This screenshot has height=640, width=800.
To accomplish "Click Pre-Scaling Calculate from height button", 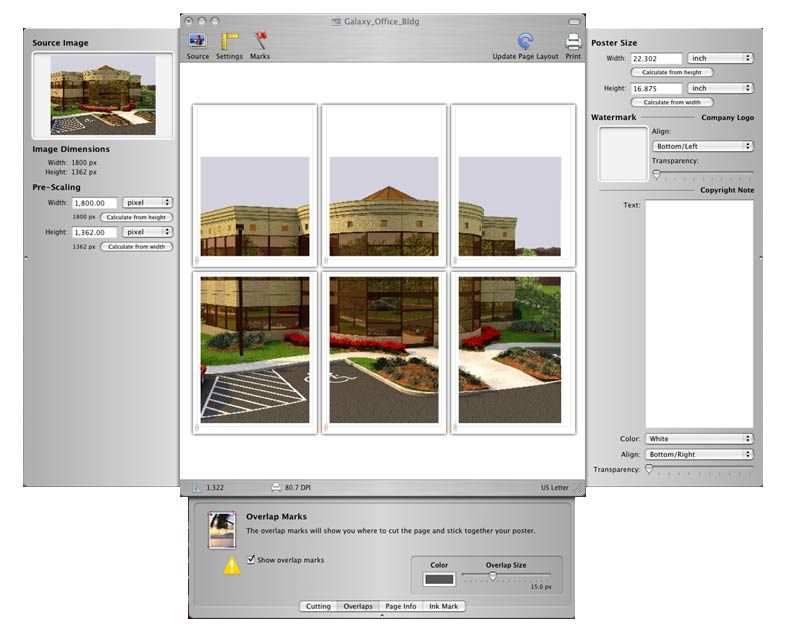I will click(136, 217).
